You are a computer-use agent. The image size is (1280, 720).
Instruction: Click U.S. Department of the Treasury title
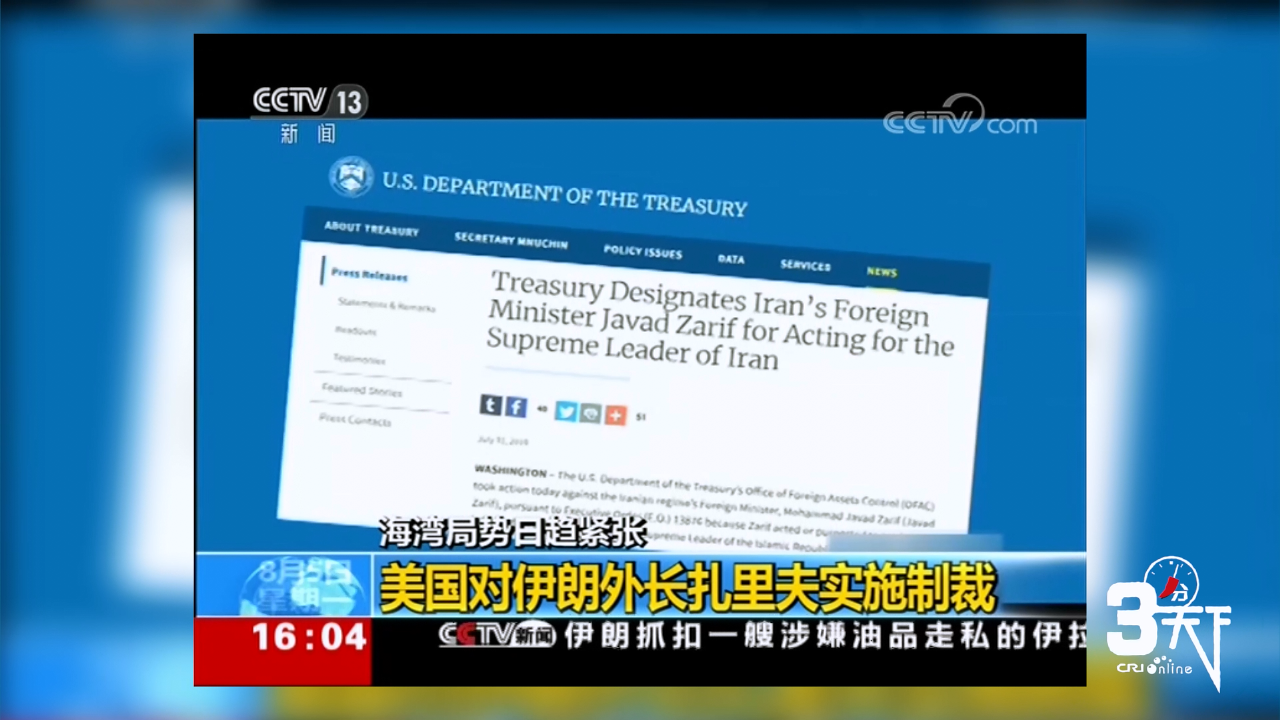pos(565,194)
